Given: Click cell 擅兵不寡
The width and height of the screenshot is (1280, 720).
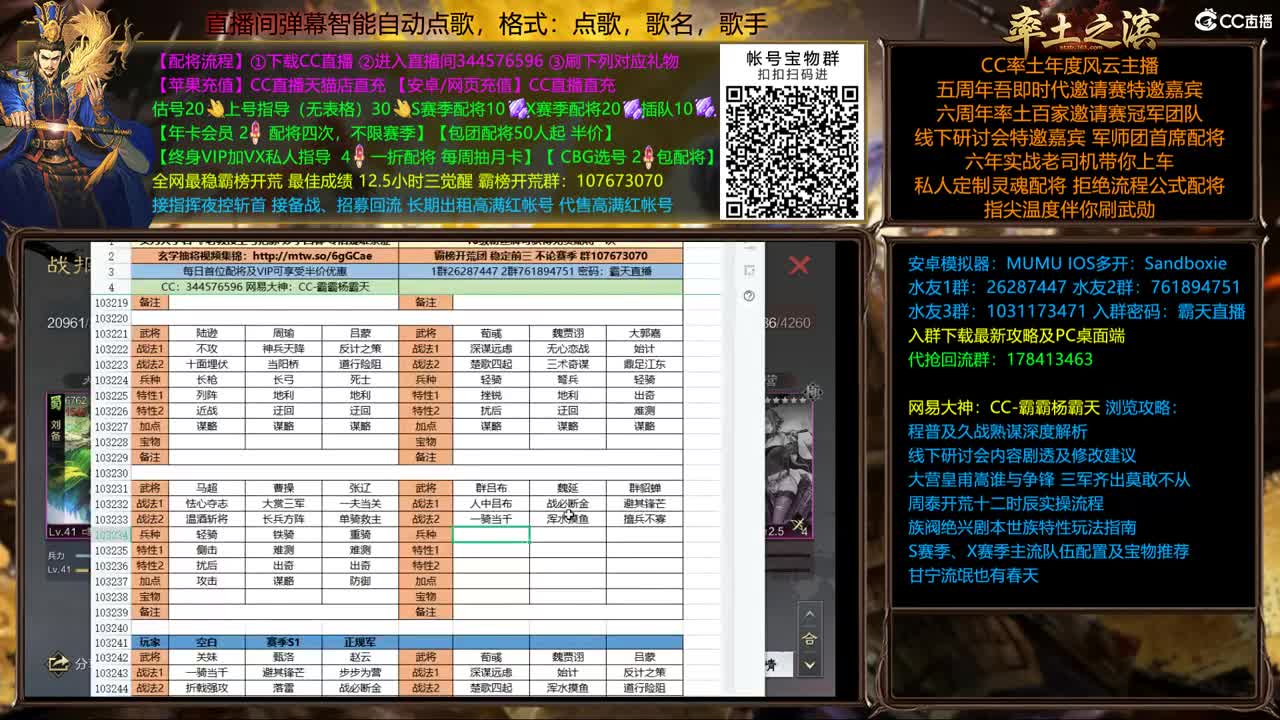Looking at the screenshot, I should point(644,519).
